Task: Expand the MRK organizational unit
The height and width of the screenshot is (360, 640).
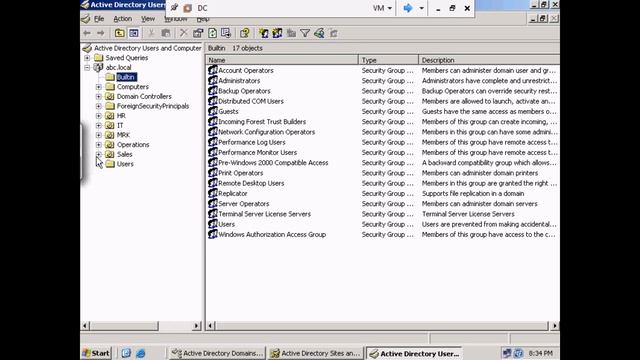Action: click(x=98, y=135)
